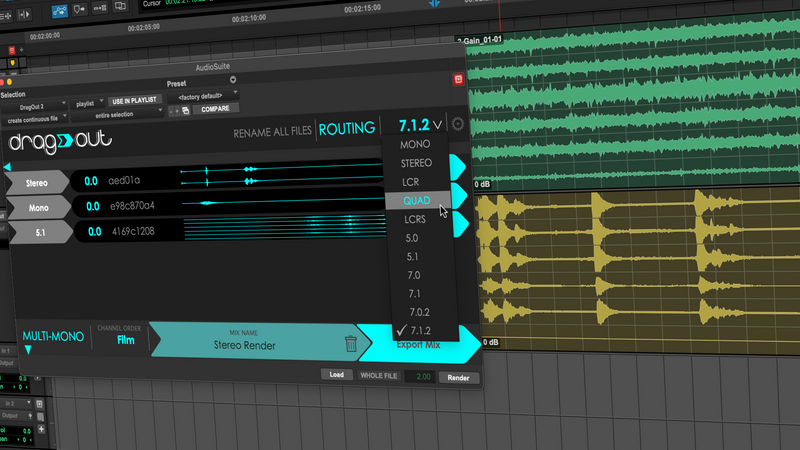Click the link track selection toolbar icon
Image resolution: width=800 pixels, height=450 pixels.
tap(99, 8)
